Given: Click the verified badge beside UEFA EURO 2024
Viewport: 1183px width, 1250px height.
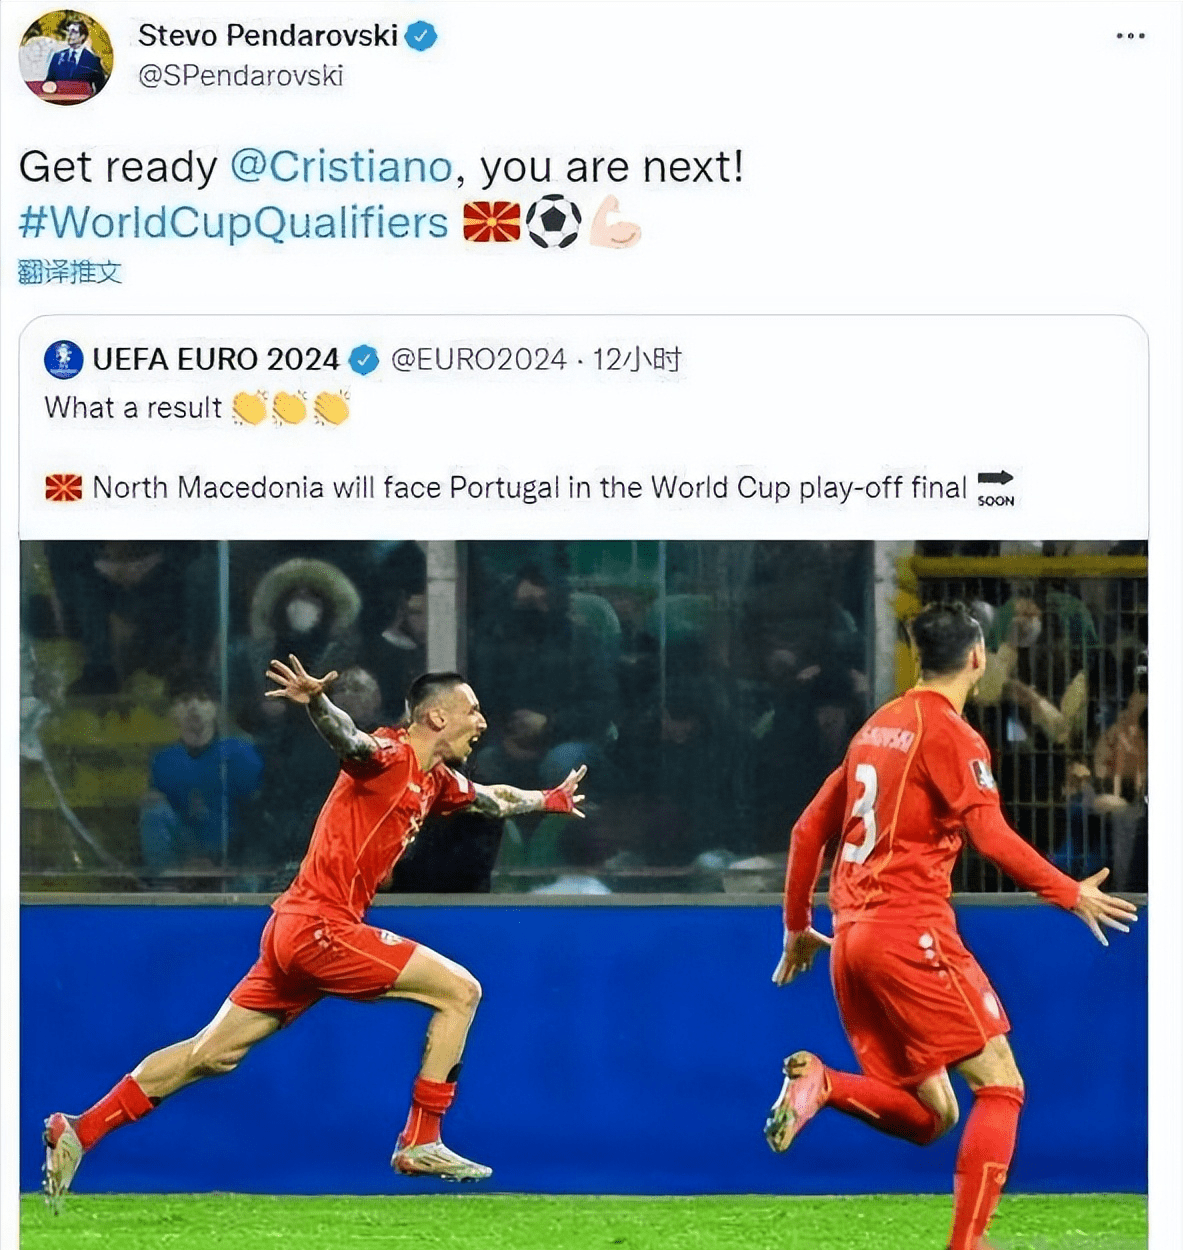Looking at the screenshot, I should pos(364,360).
